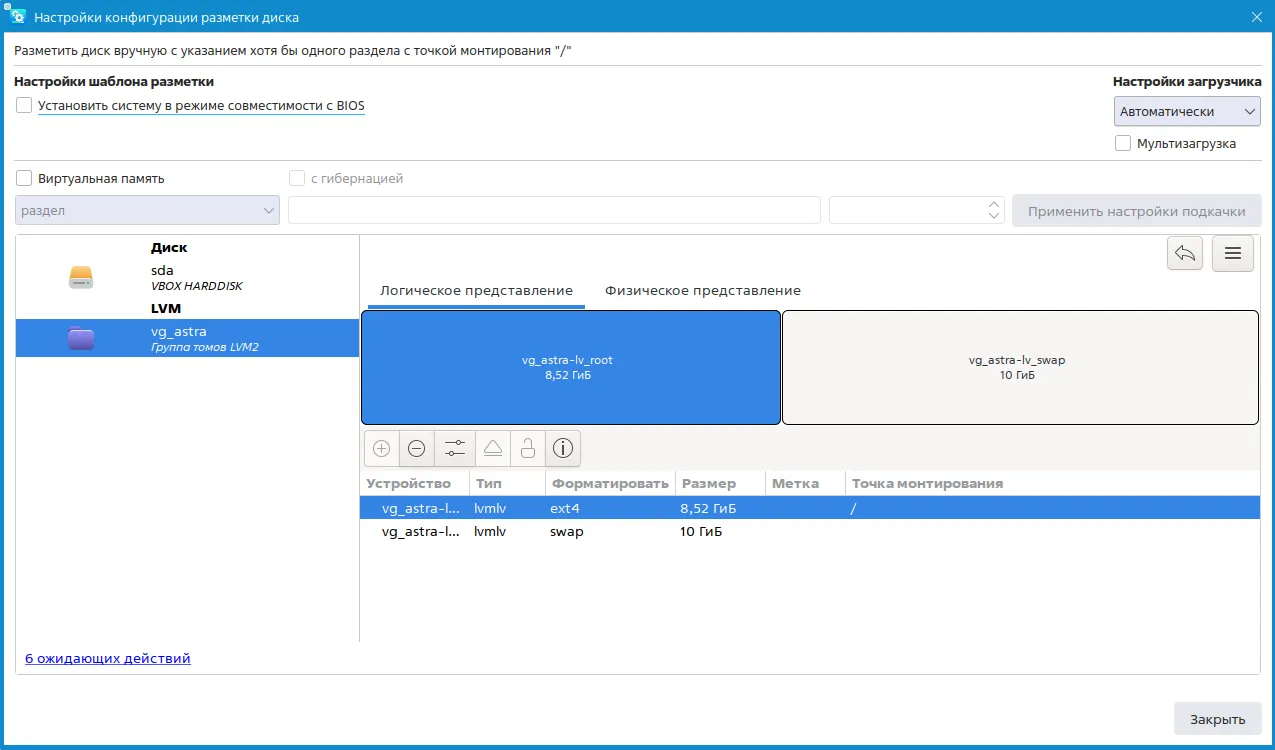Show partition info with the i icon
This screenshot has width=1275, height=750.
click(x=563, y=449)
